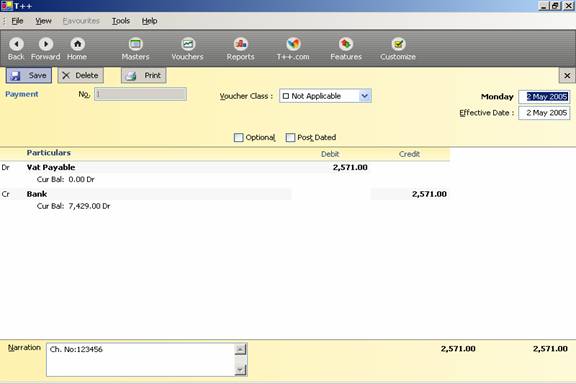Minimize the T++ window
576x384 pixels.
coord(544,6)
